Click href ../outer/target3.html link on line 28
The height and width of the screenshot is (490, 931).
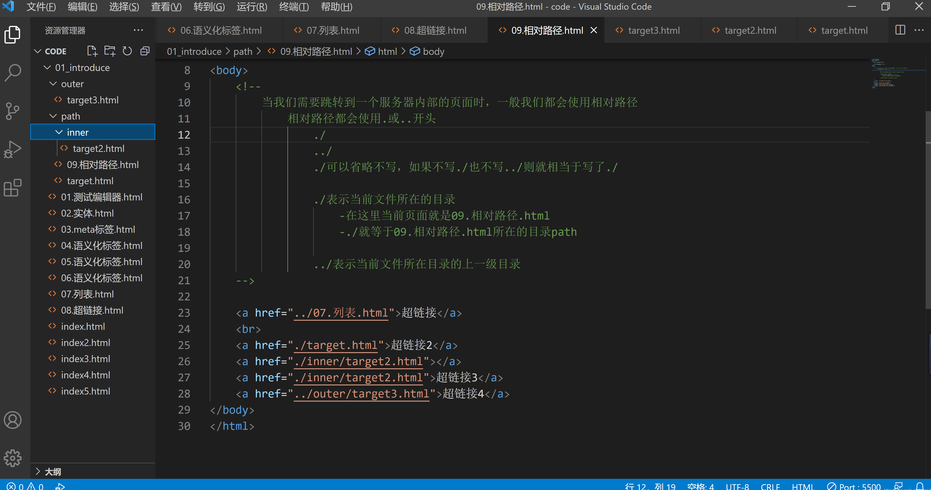[x=362, y=394]
